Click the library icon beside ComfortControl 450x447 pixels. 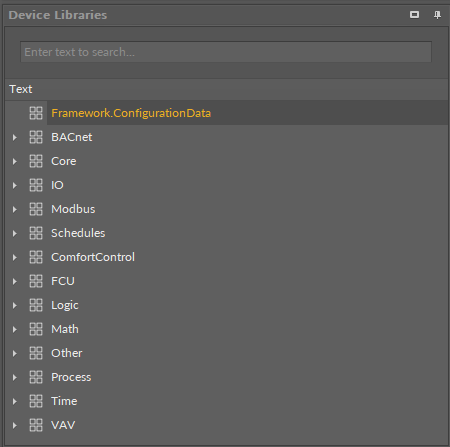[x=36, y=257]
